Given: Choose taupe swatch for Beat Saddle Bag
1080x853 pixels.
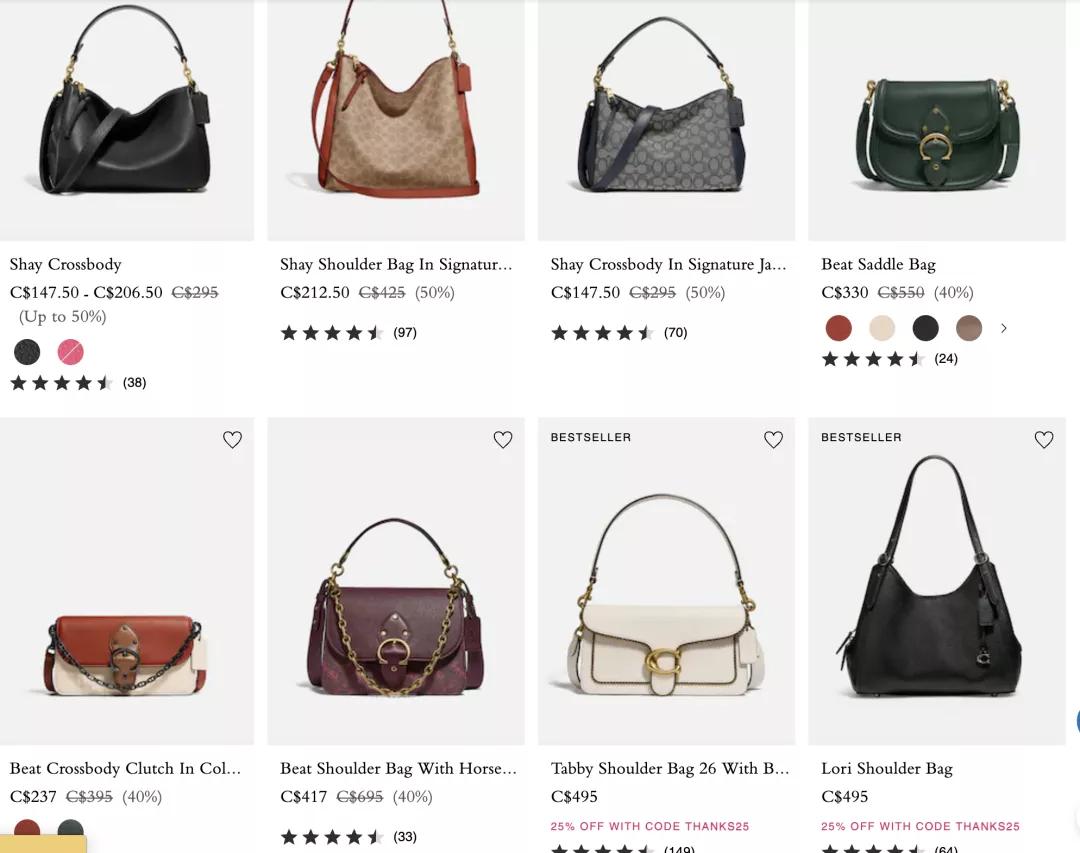Looking at the screenshot, I should [969, 328].
